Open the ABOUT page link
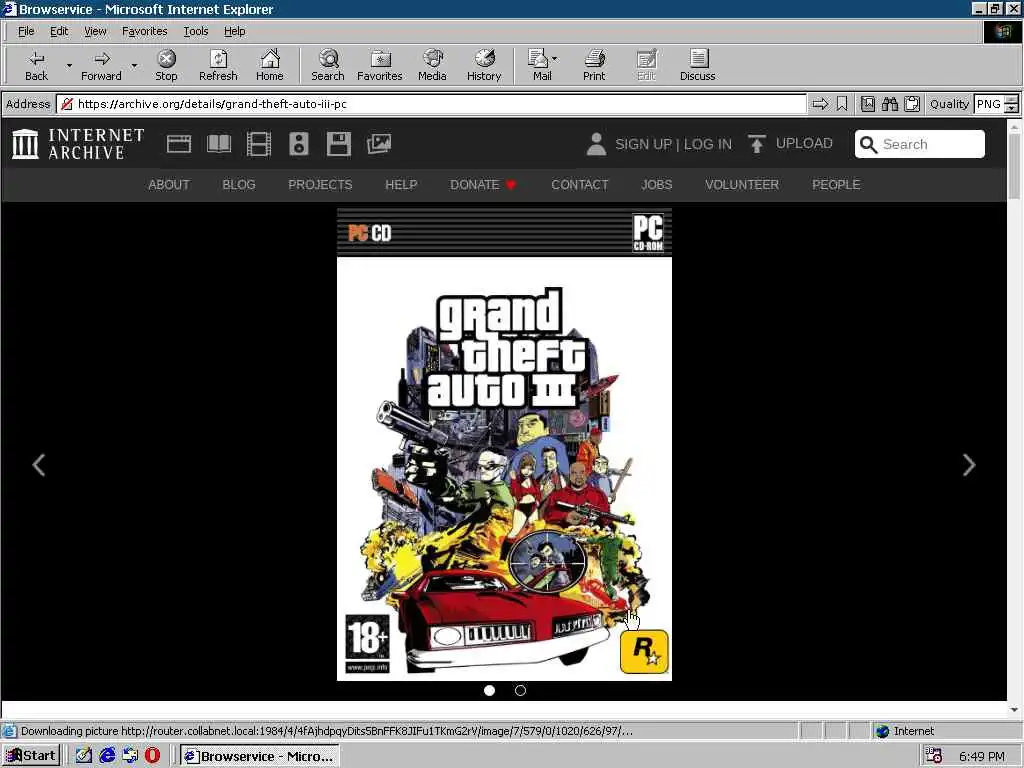The width and height of the screenshot is (1024, 768). 168,185
